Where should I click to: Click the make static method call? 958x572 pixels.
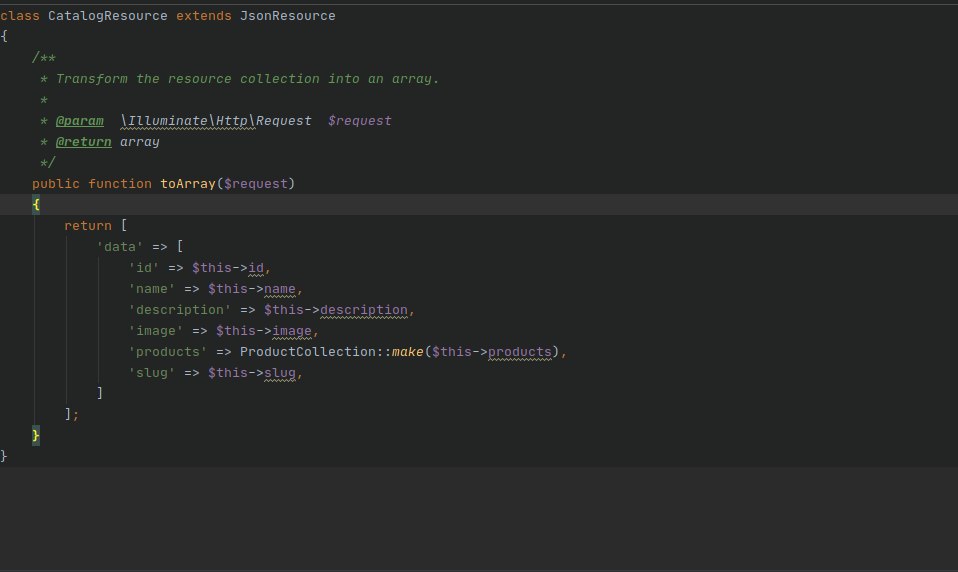408,352
